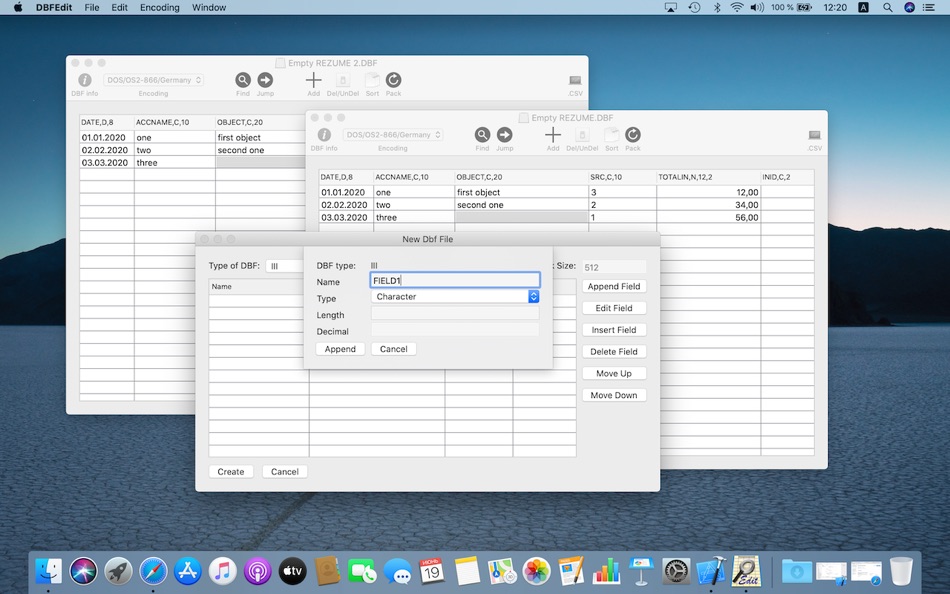Open DBF info for Empty REZUME.DBF
The height and width of the screenshot is (594, 950).
(x=324, y=135)
